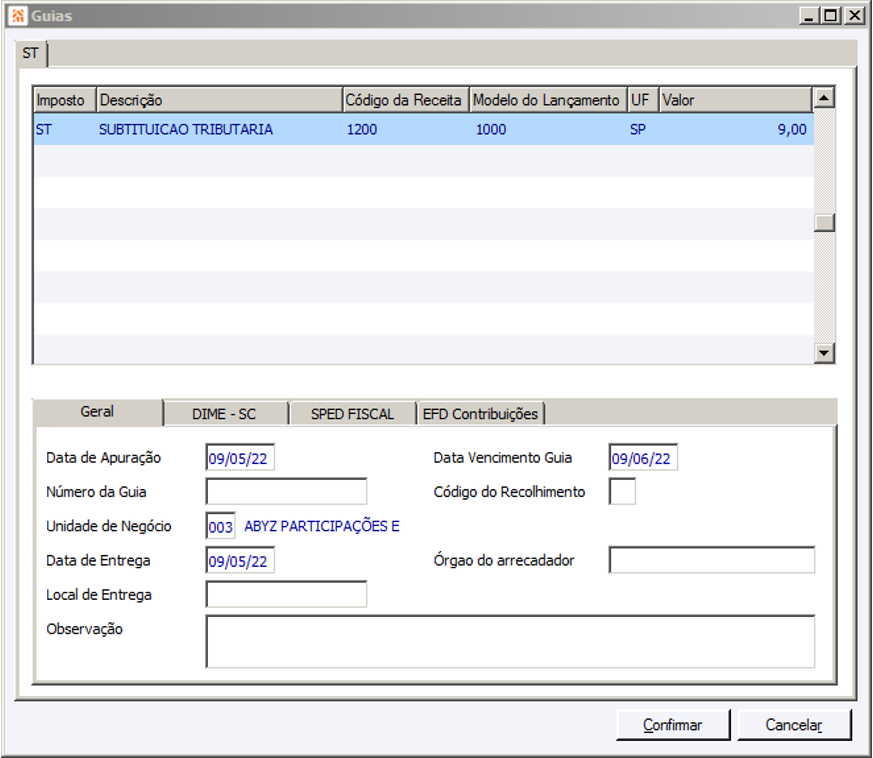The height and width of the screenshot is (758, 873).
Task: Maximize the Guias window
Action: tap(830, 16)
